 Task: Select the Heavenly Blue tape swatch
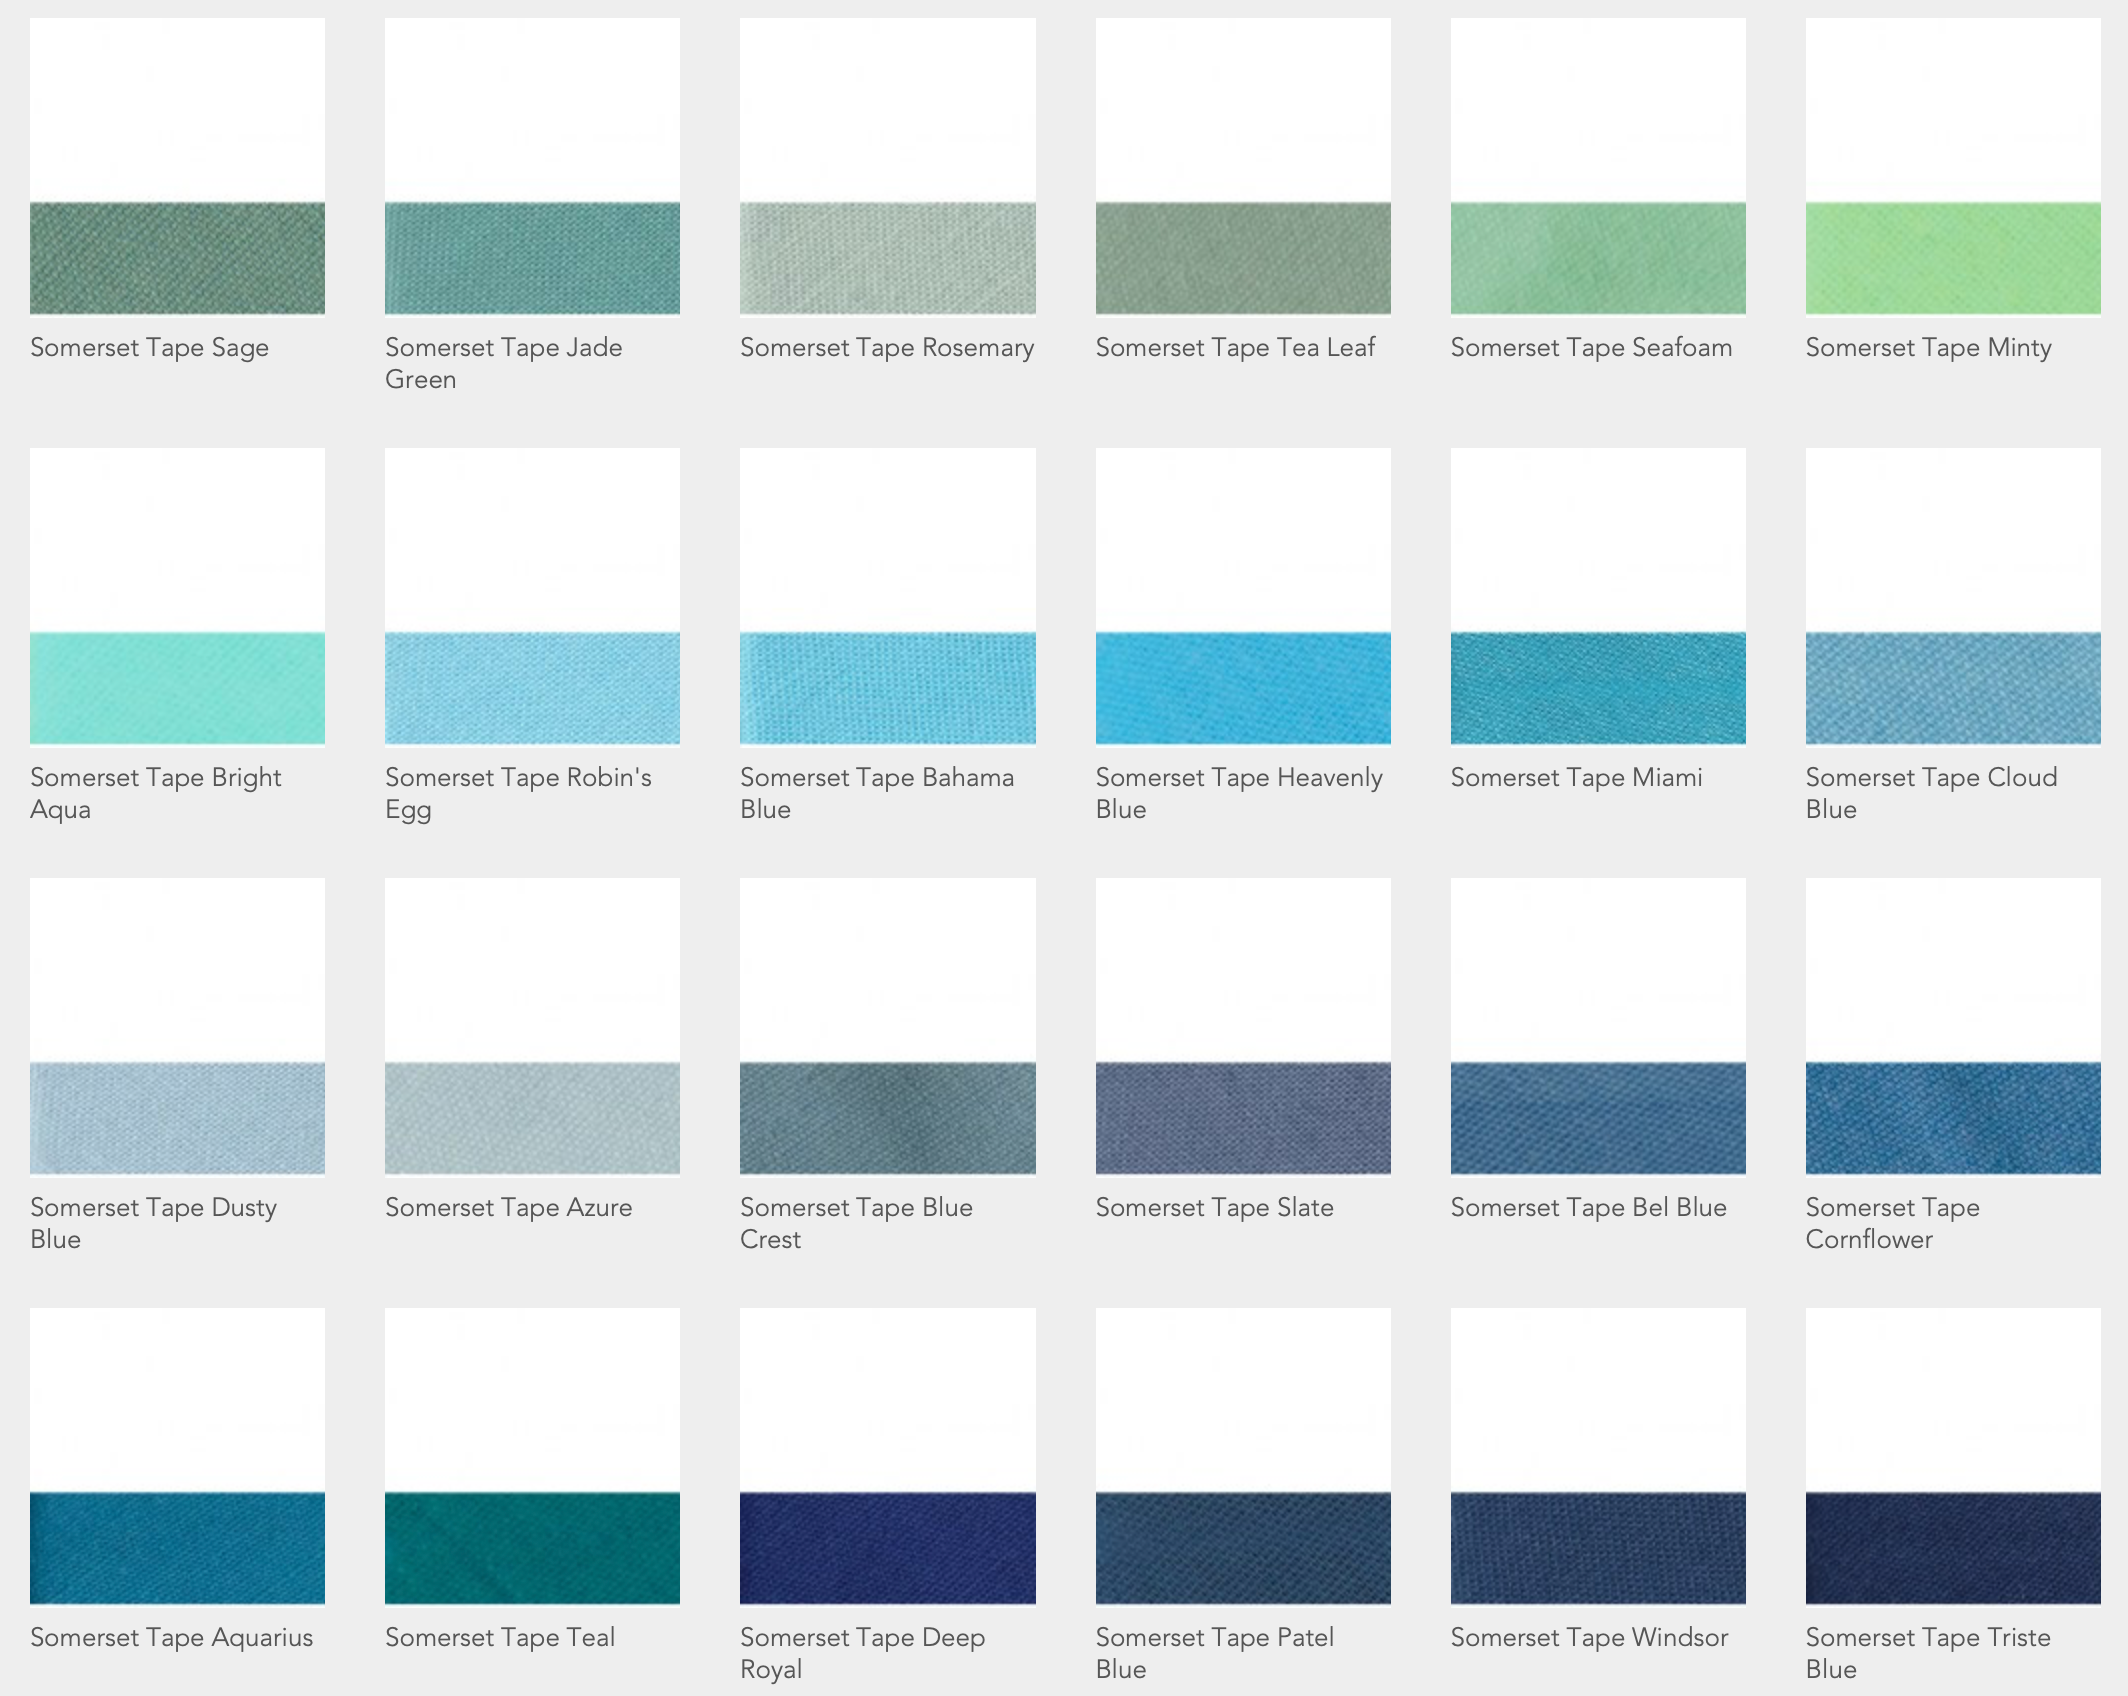(x=1242, y=688)
